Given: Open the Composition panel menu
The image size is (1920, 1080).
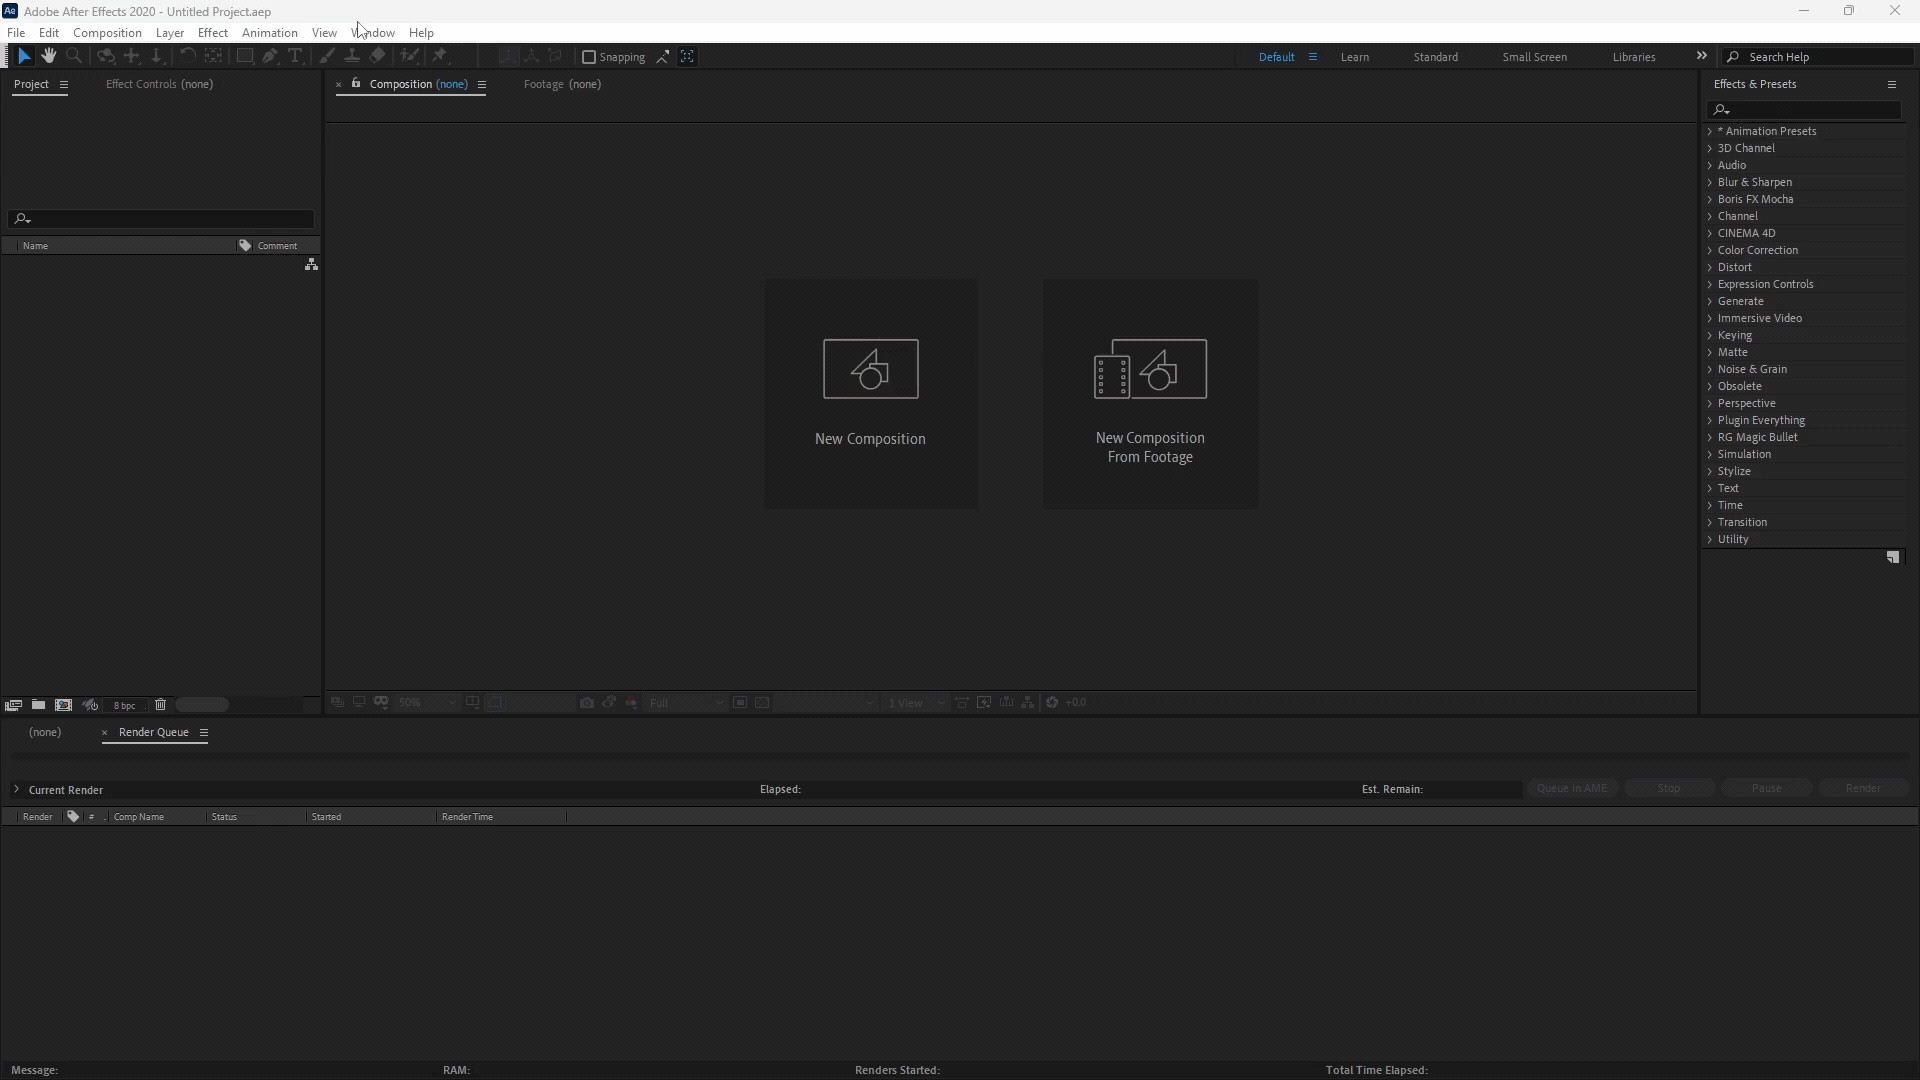Looking at the screenshot, I should (482, 85).
